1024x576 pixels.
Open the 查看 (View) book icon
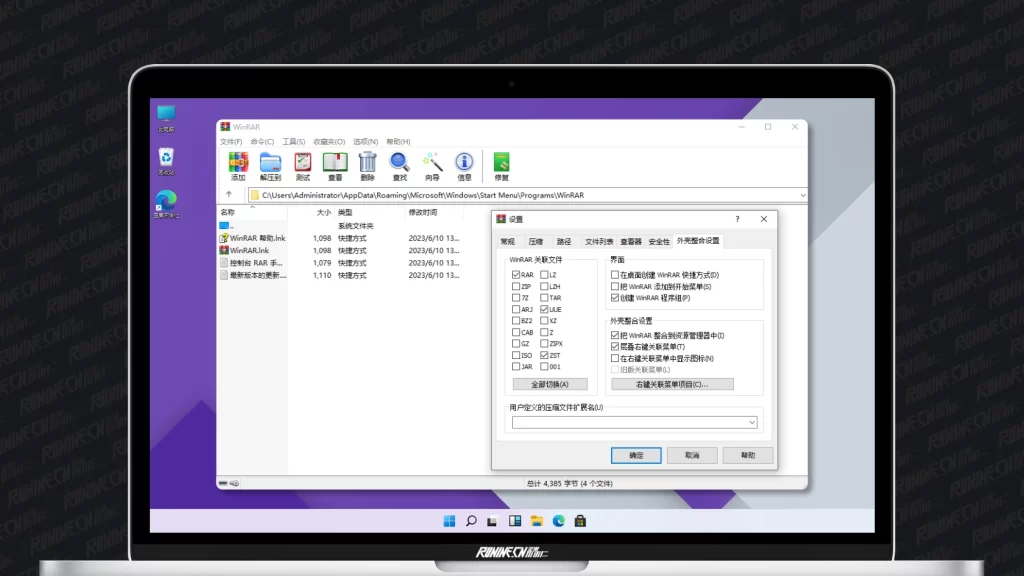pyautogui.click(x=335, y=165)
